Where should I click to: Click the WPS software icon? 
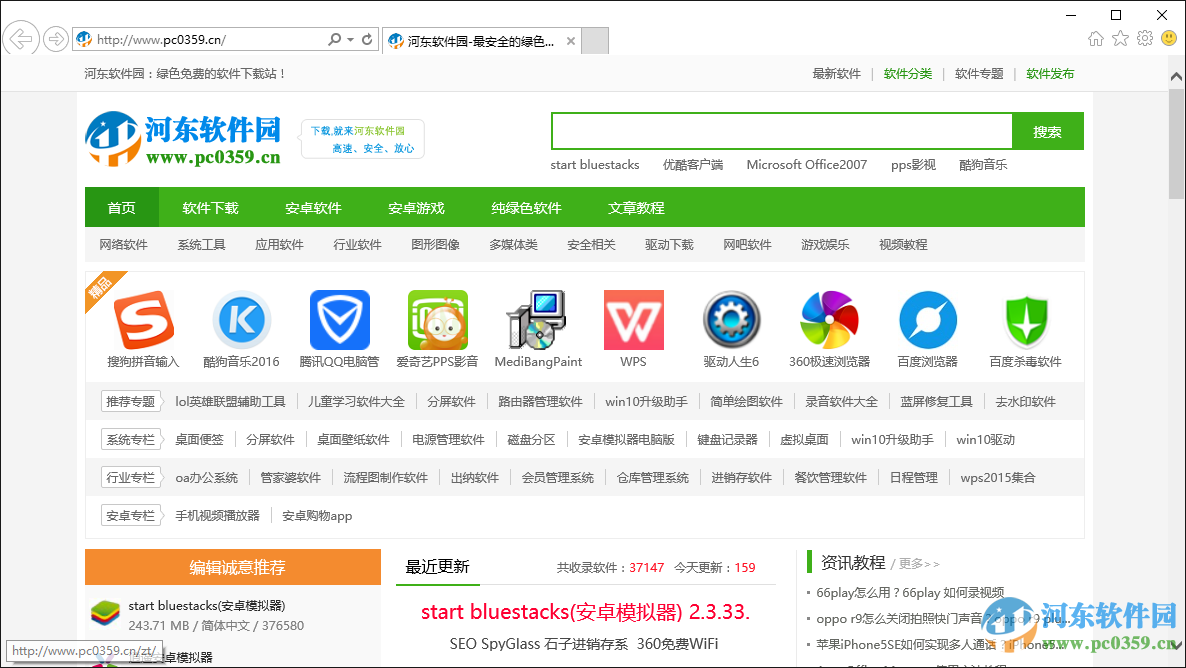633,318
